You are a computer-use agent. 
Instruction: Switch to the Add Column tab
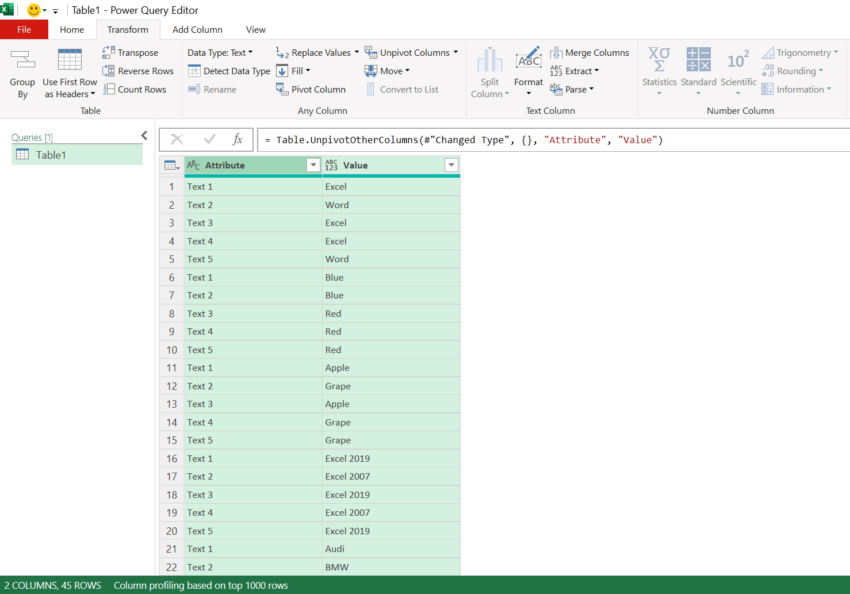point(196,29)
